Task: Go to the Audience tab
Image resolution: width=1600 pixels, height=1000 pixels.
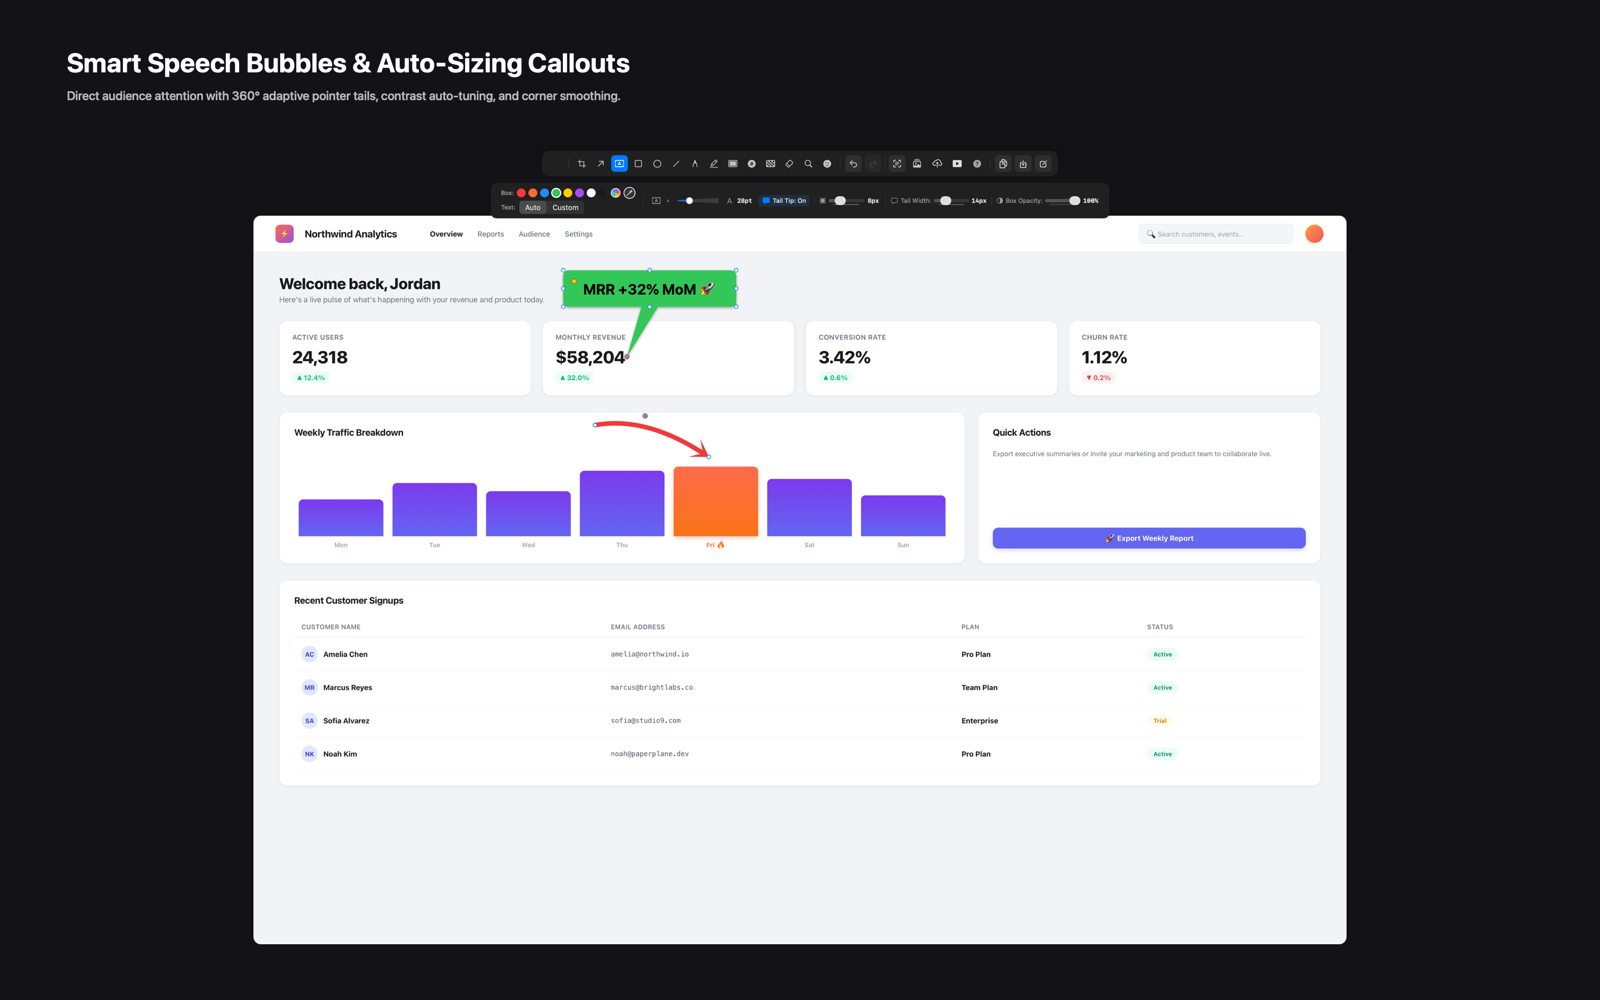Action: click(534, 234)
